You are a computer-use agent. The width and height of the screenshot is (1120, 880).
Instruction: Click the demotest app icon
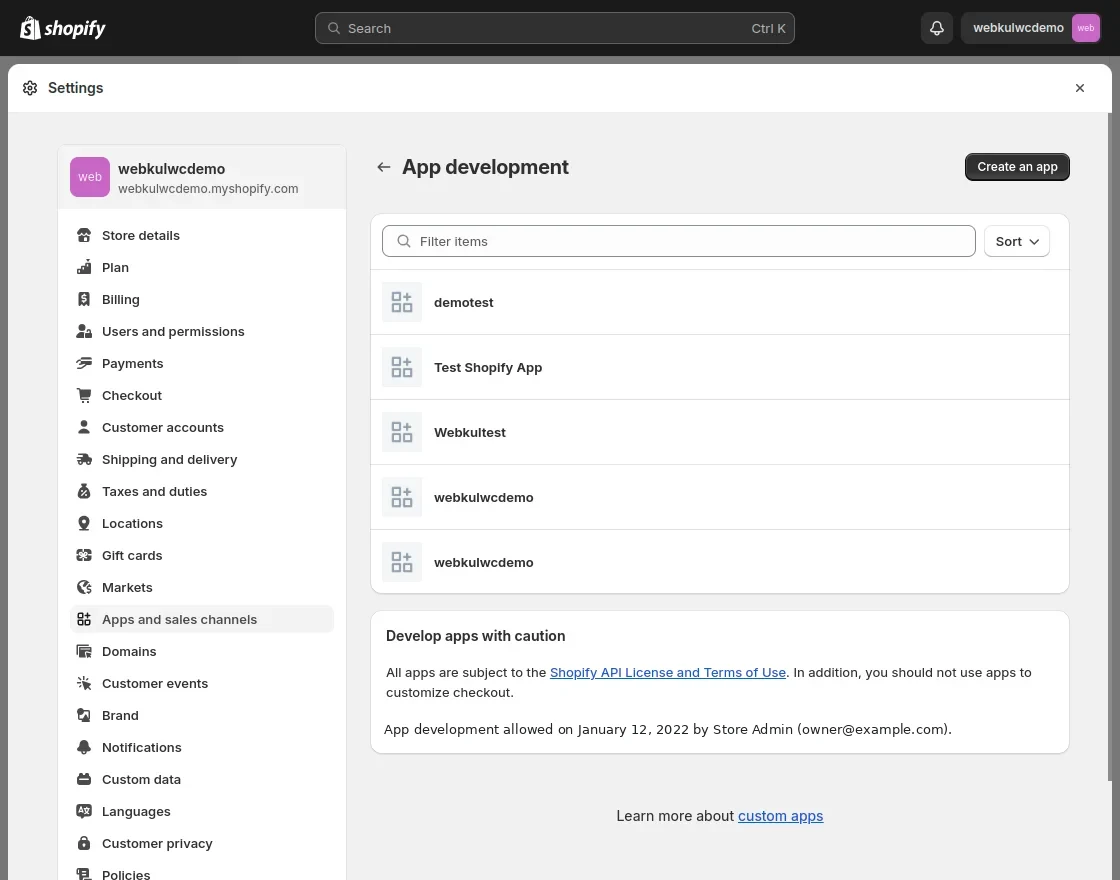[402, 302]
